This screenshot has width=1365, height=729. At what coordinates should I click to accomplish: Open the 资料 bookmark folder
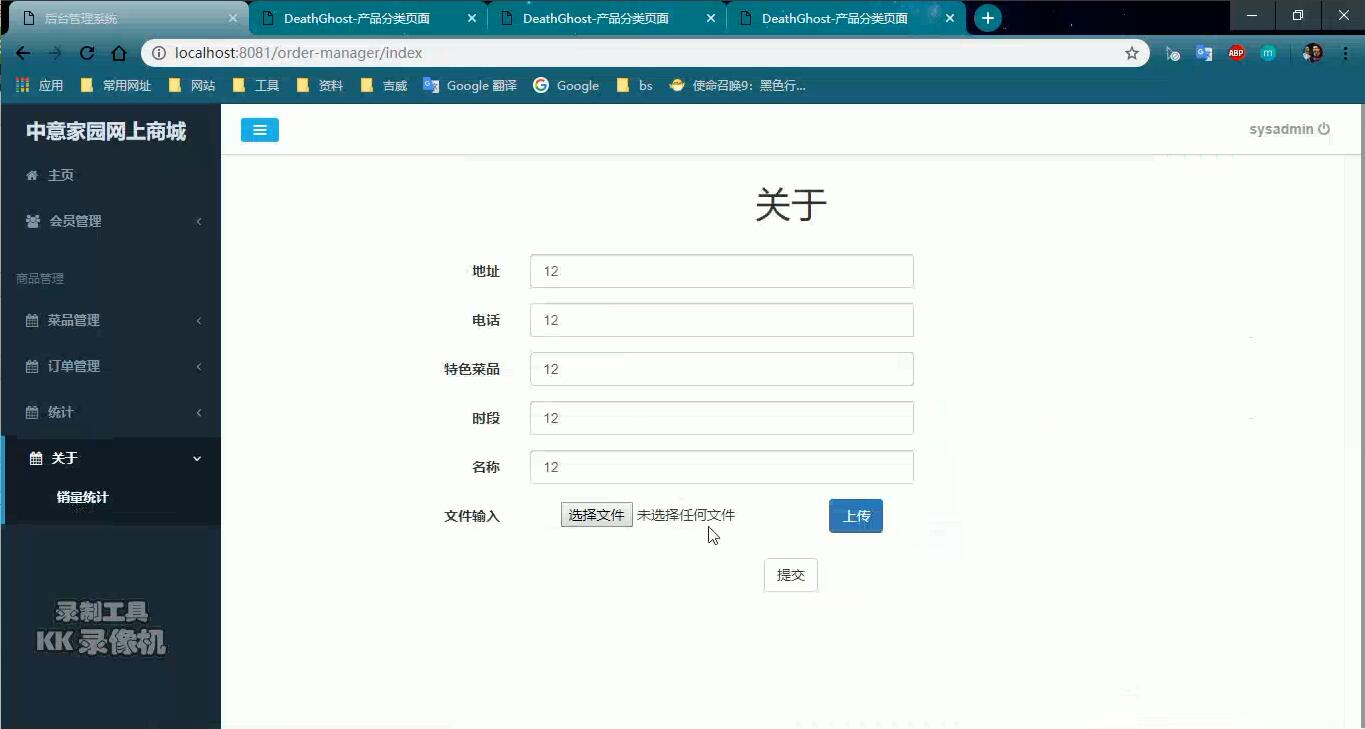coord(320,86)
